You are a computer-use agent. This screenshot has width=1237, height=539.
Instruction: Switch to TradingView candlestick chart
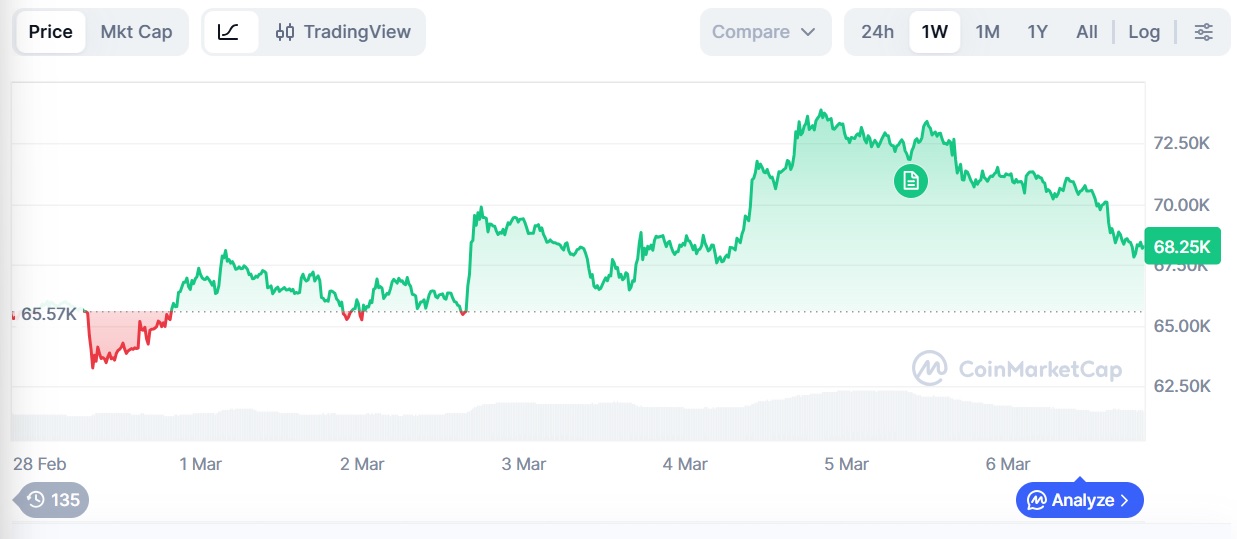click(x=343, y=32)
